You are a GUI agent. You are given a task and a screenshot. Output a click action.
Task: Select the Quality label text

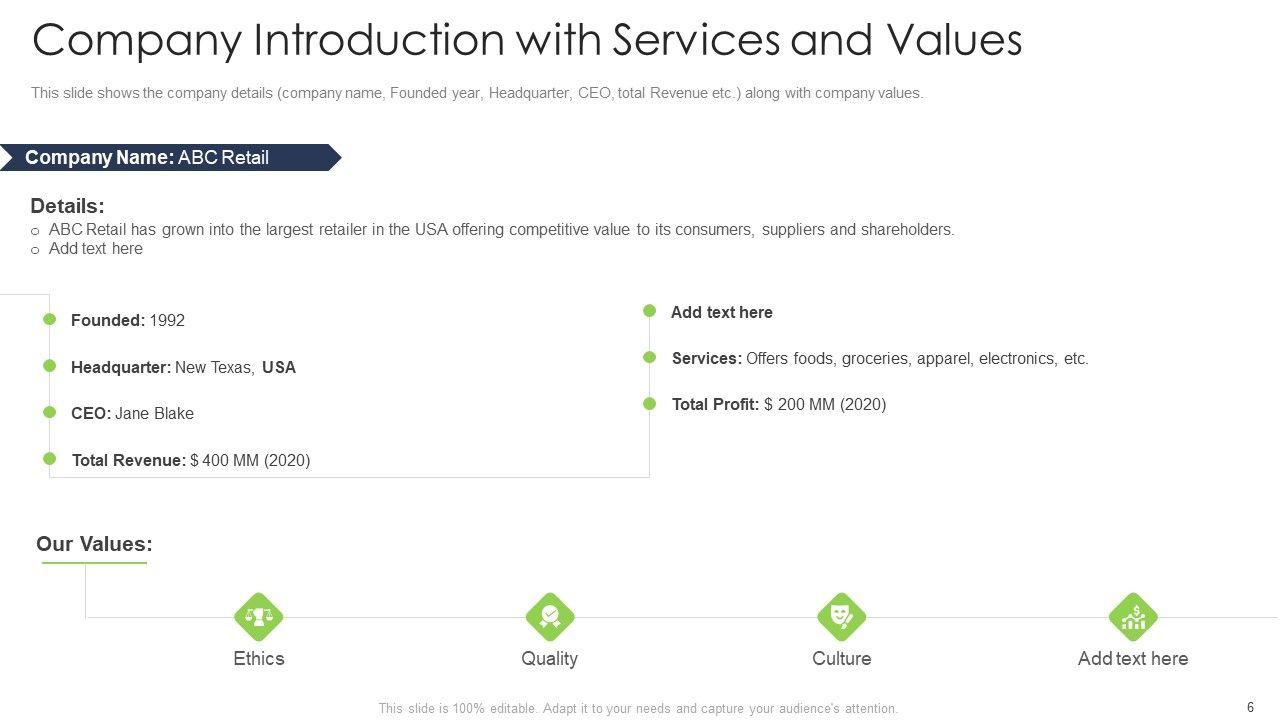(x=549, y=658)
